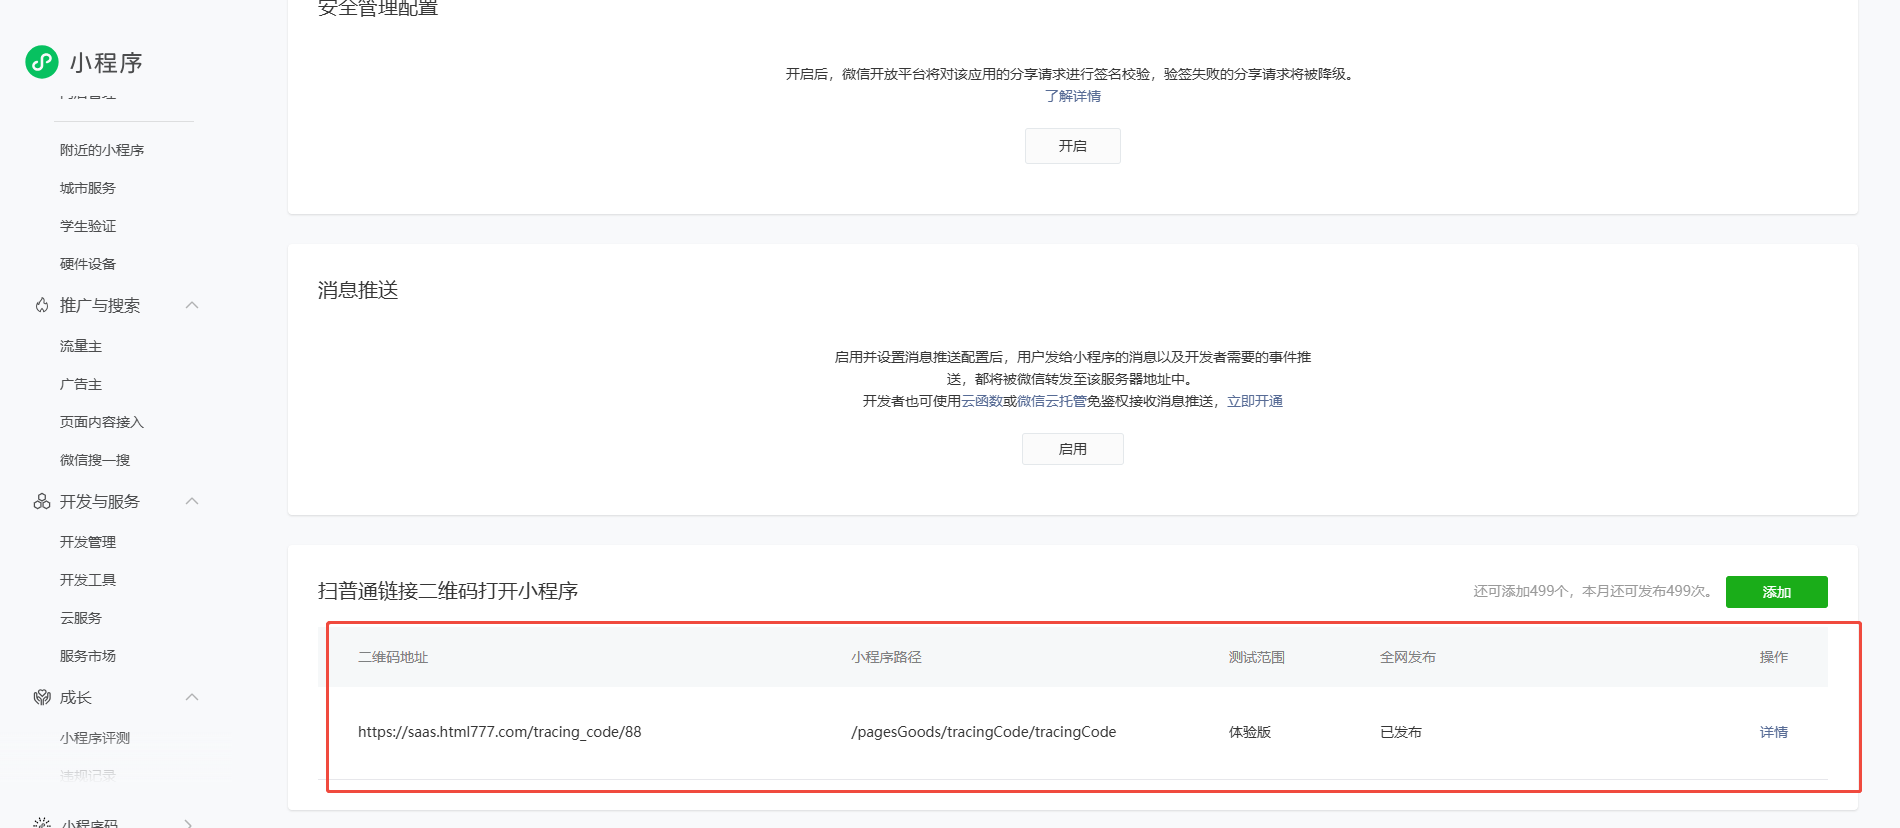This screenshot has height=828, width=1900.
Task: Go to 云服务 in sidebar
Action: (81, 618)
